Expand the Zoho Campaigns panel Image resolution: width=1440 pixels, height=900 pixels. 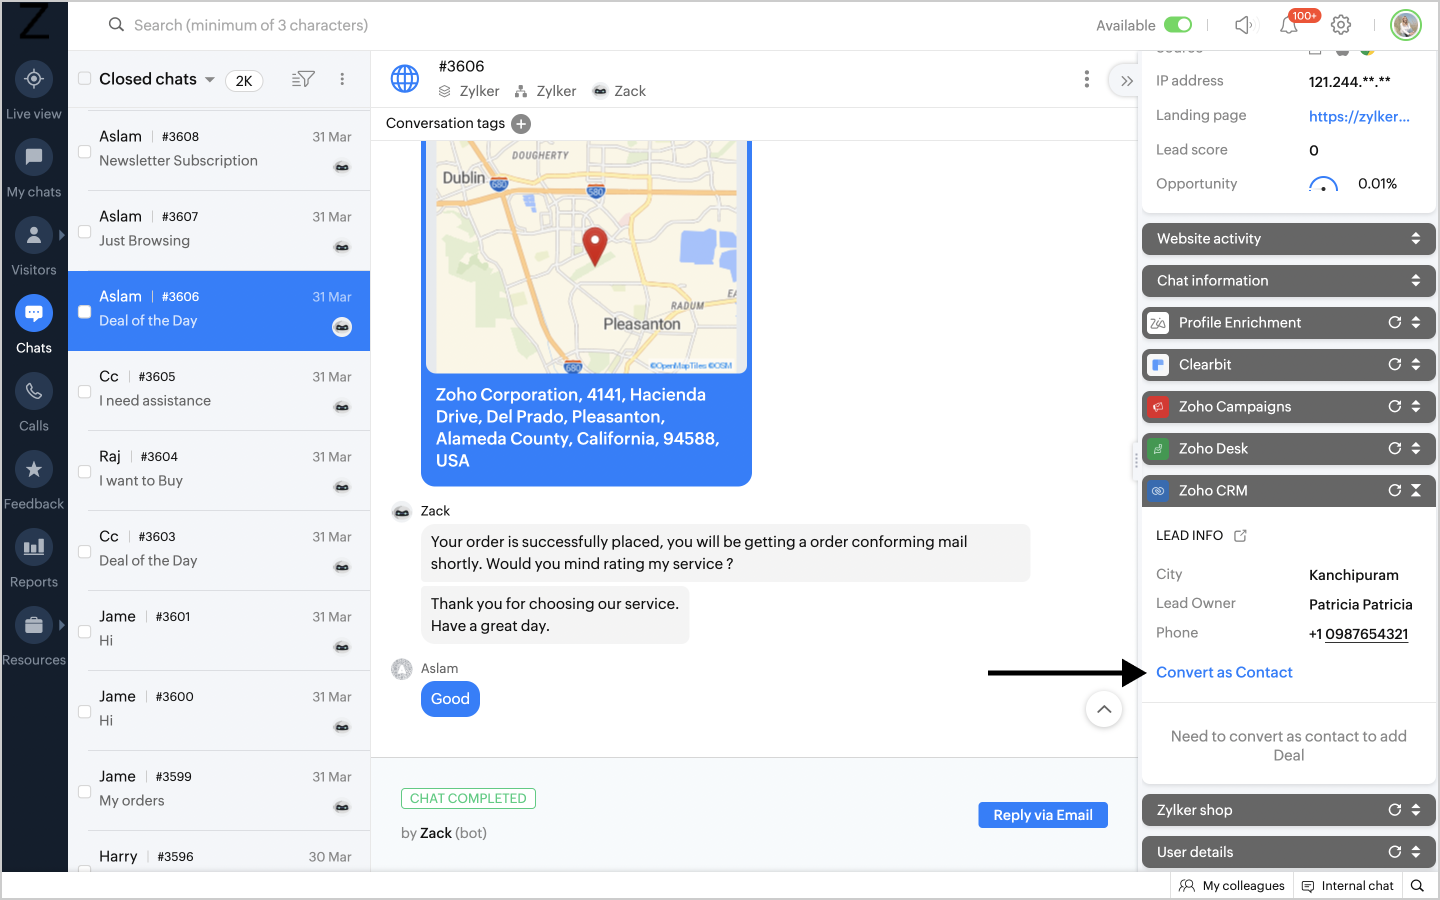(x=1415, y=406)
